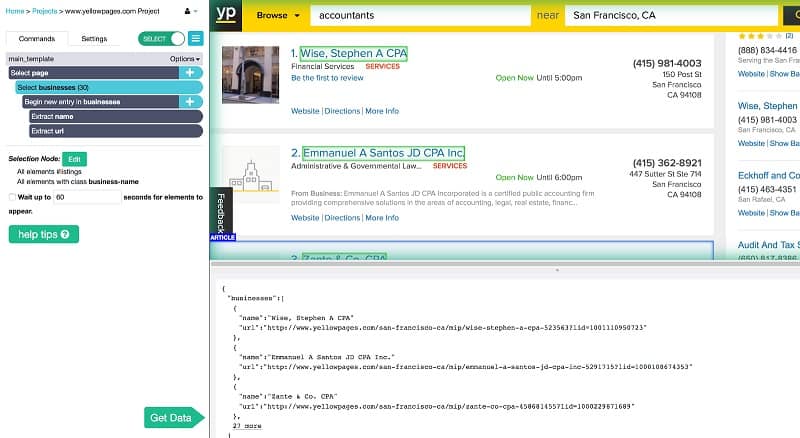Screen dimensions: 800x438
Task: Click the accountants search field
Action: point(421,15)
